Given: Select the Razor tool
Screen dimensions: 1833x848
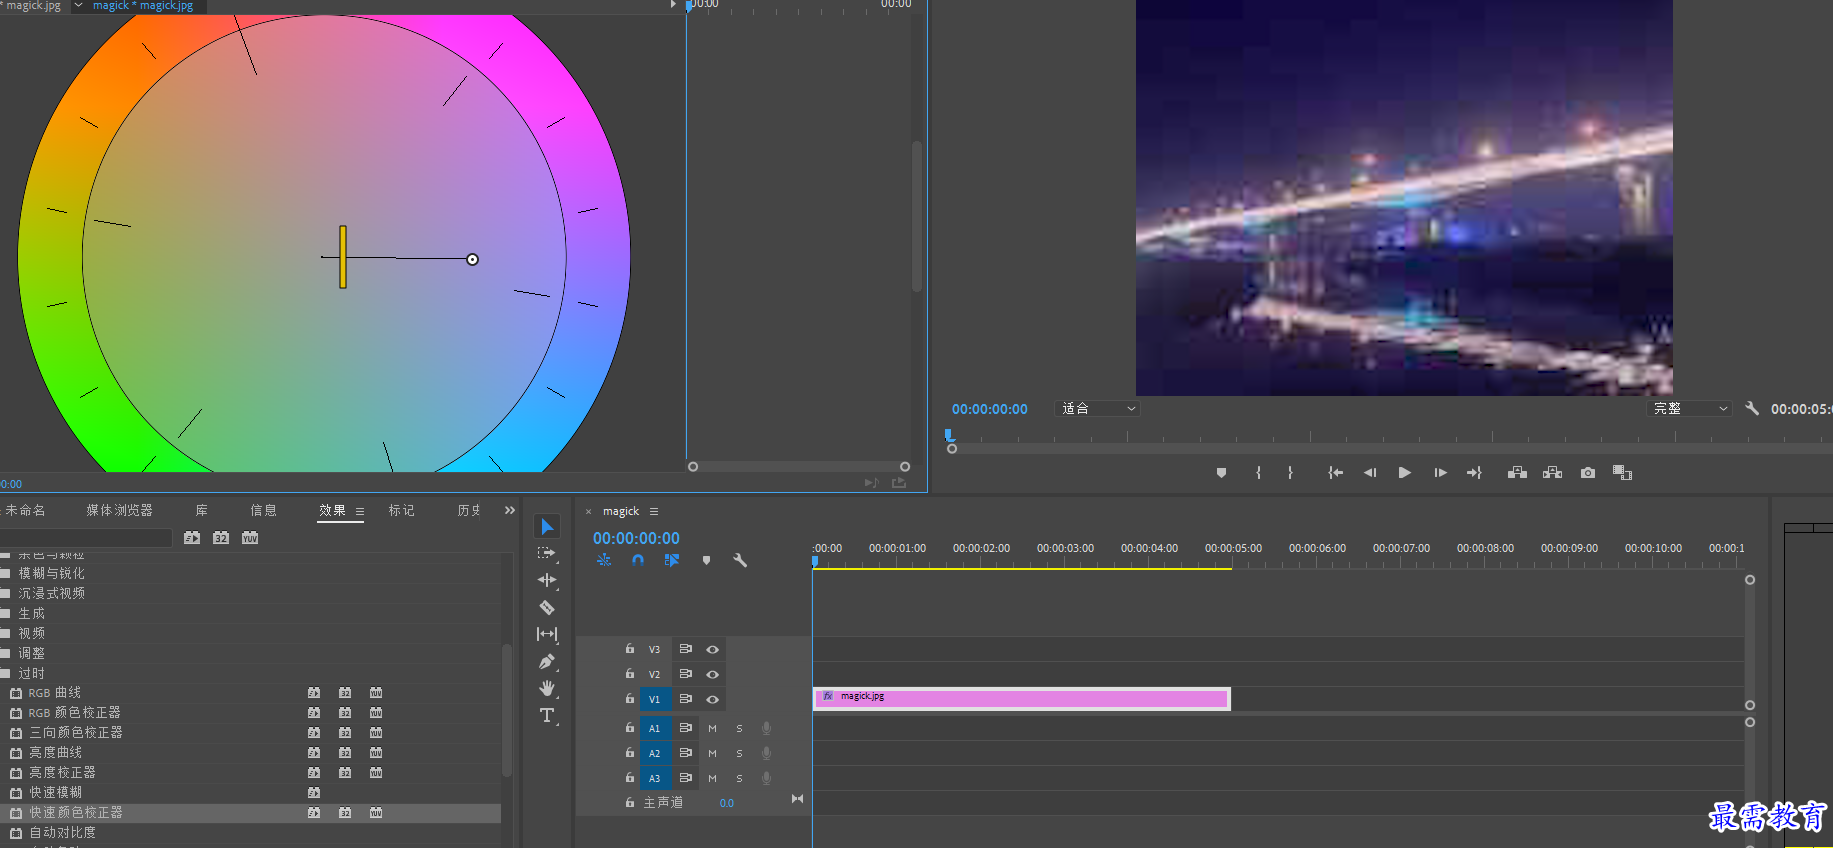Looking at the screenshot, I should click(547, 607).
